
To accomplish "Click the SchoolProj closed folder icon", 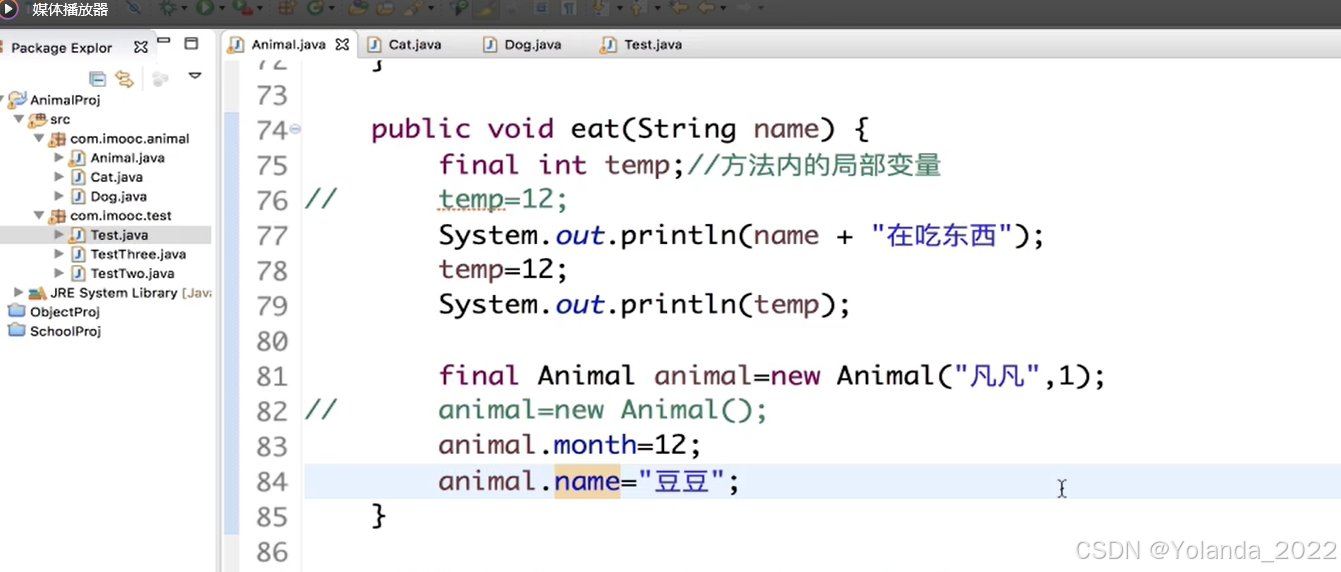I will coord(16,330).
